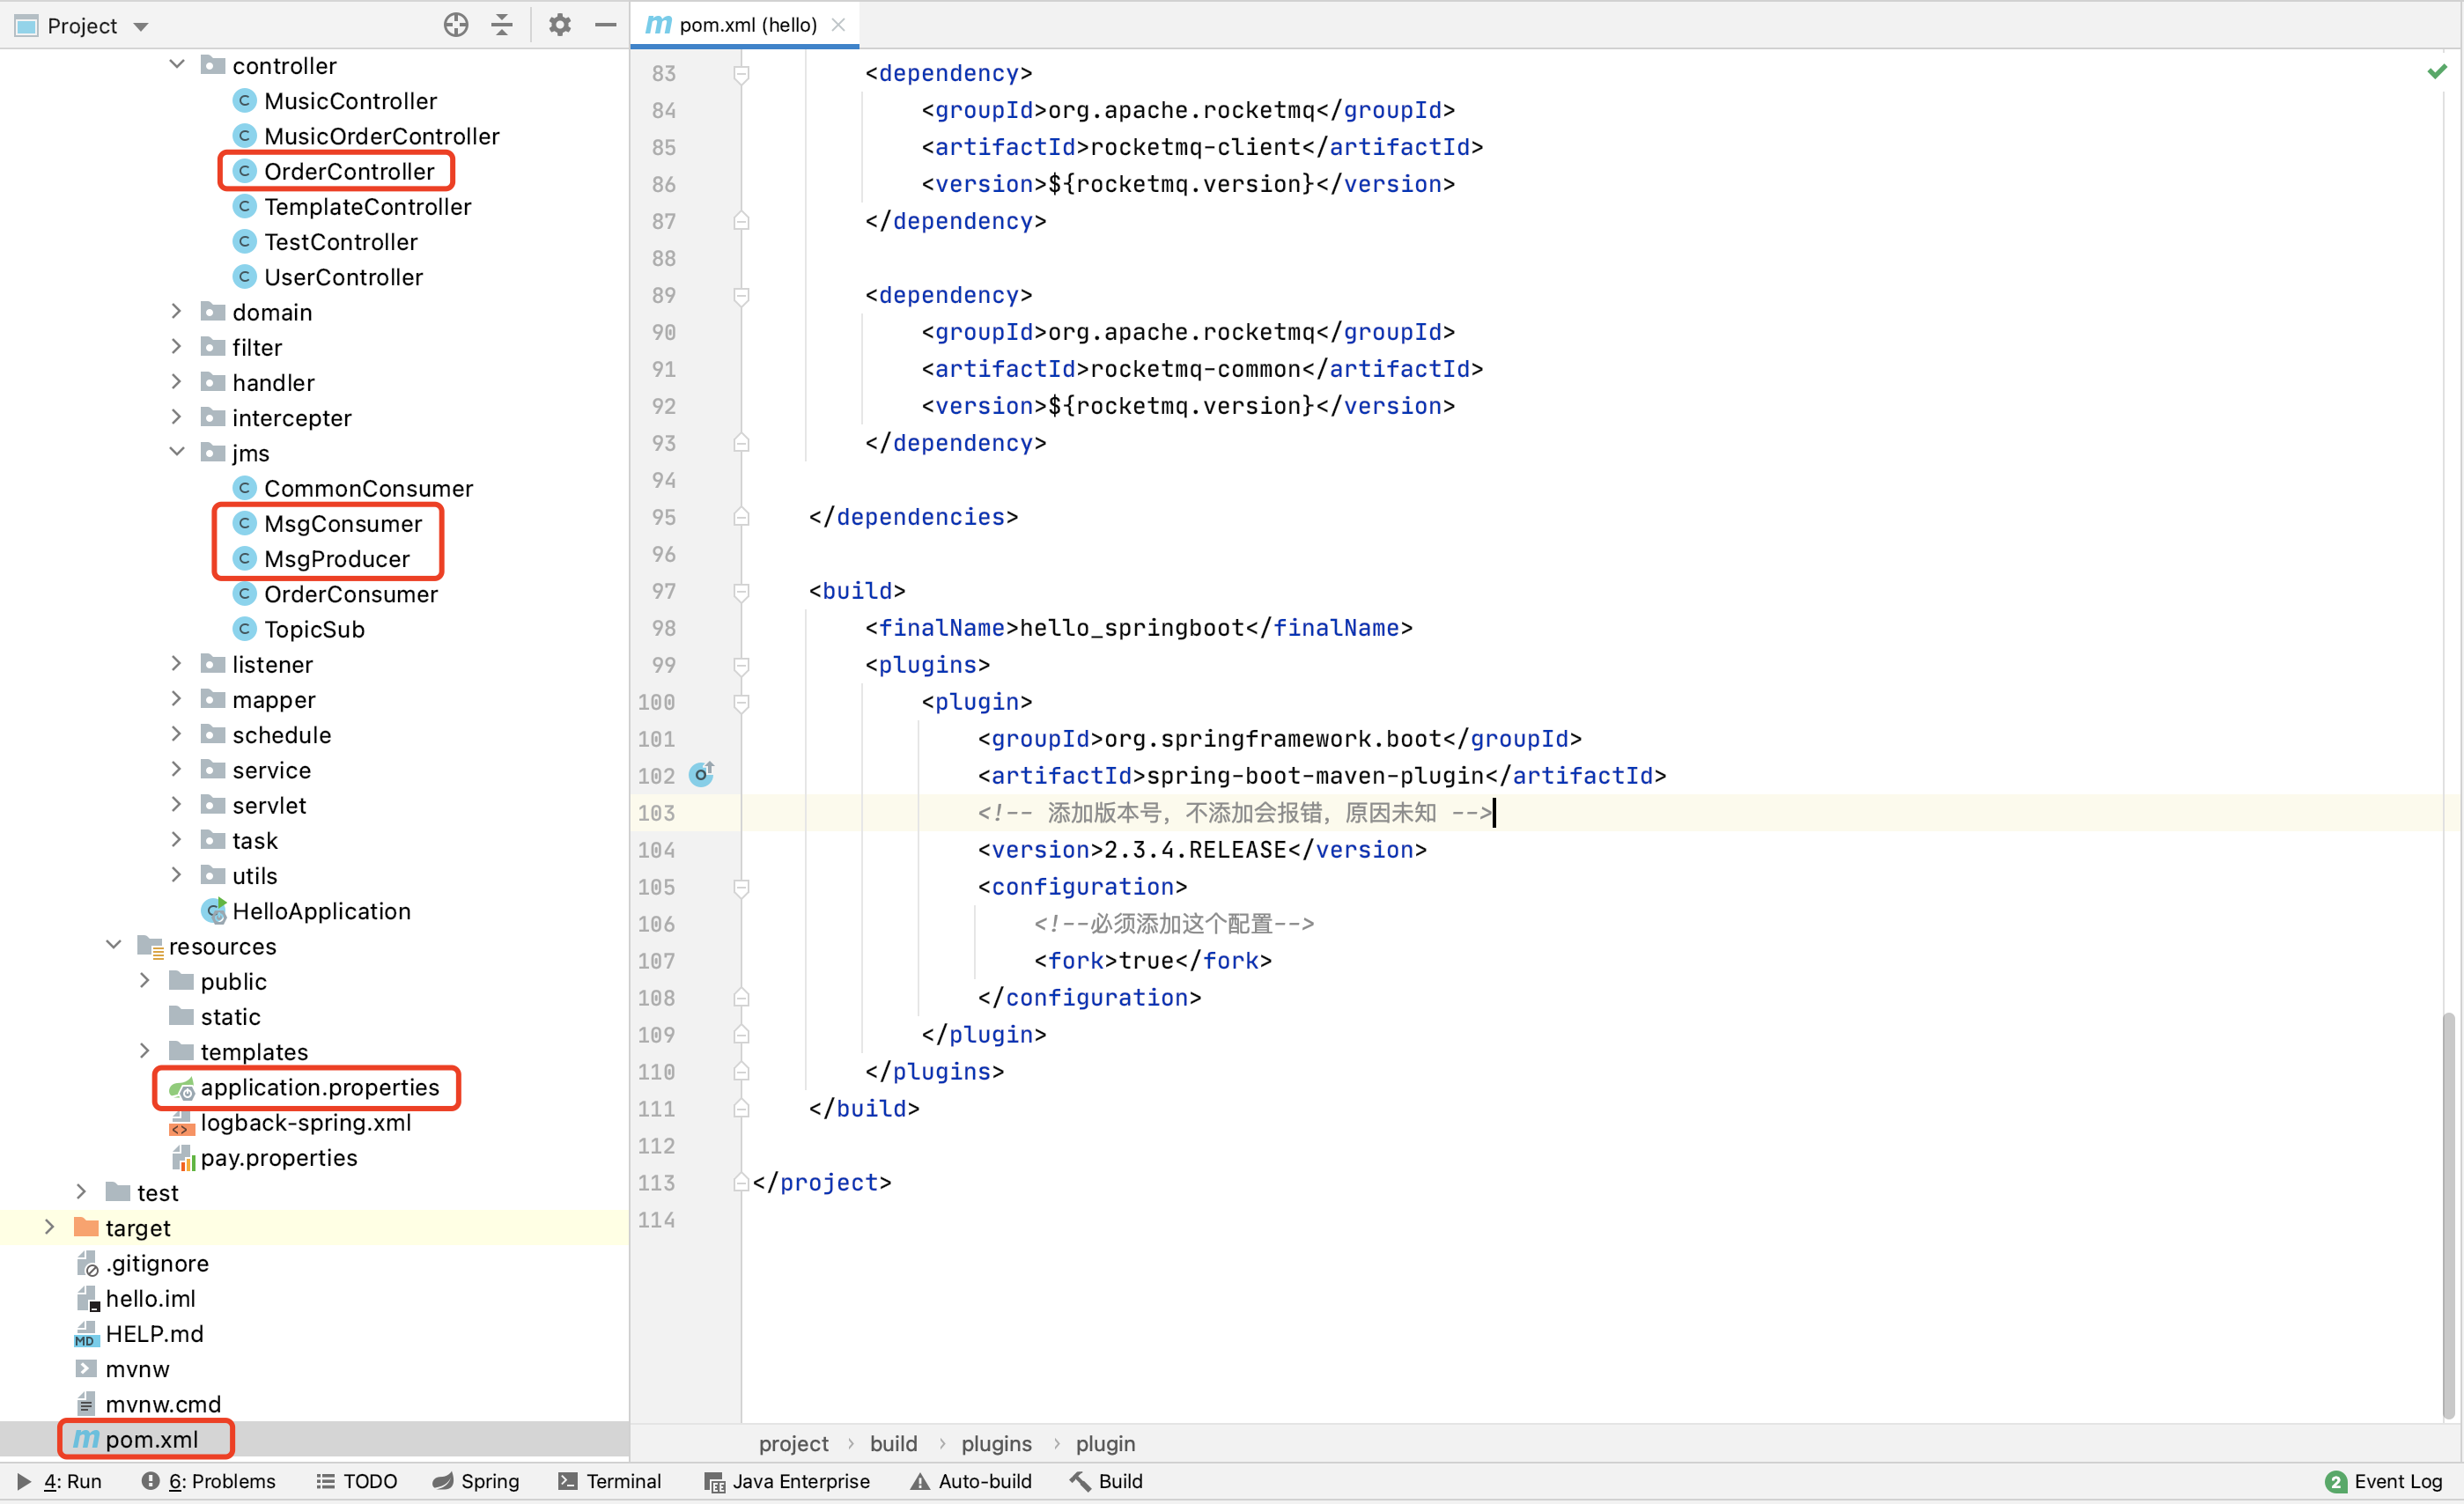2464x1504 pixels.
Task: Open the Spring tool window
Action: coord(476,1481)
